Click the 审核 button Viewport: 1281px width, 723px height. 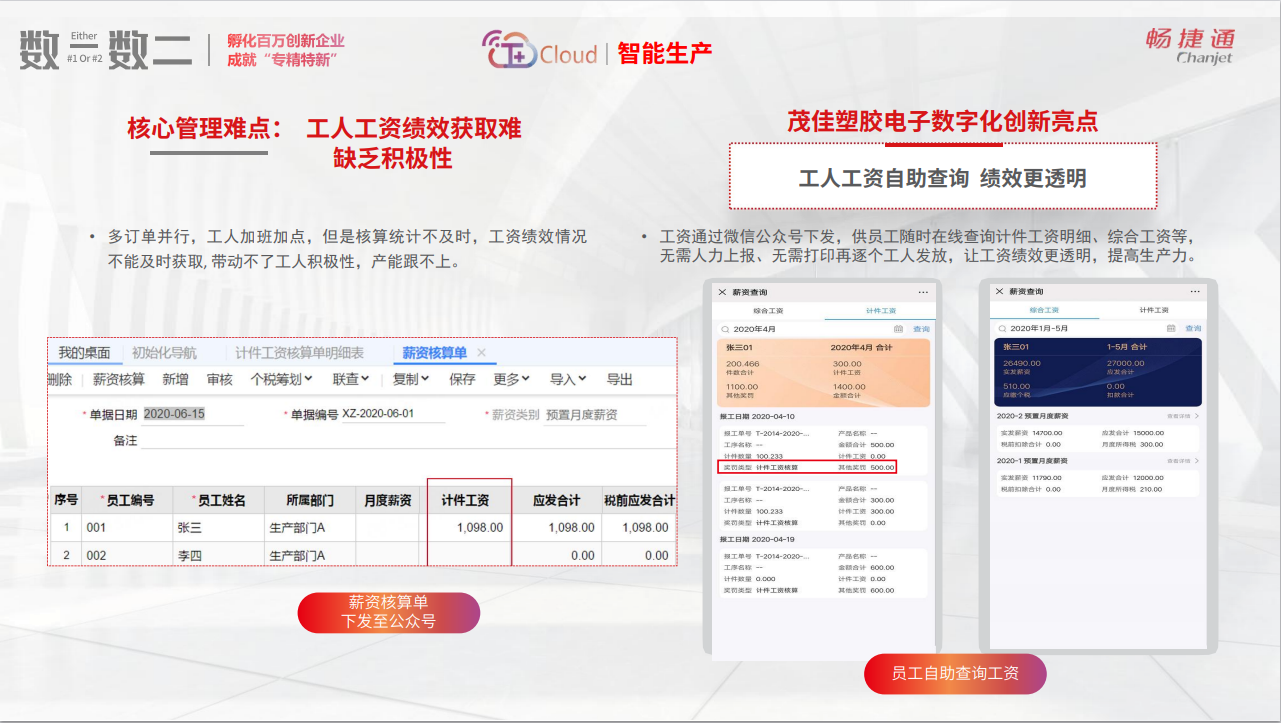click(x=219, y=379)
